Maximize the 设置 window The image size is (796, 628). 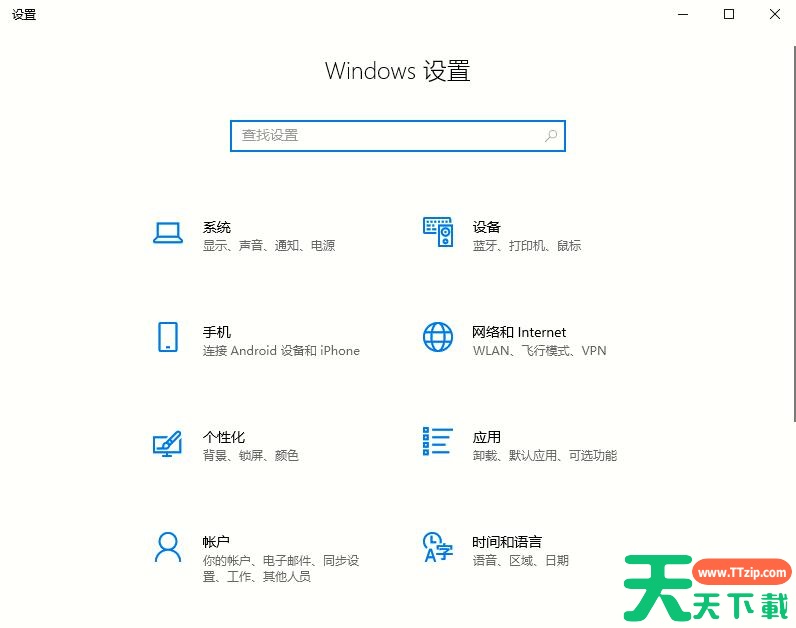[729, 14]
